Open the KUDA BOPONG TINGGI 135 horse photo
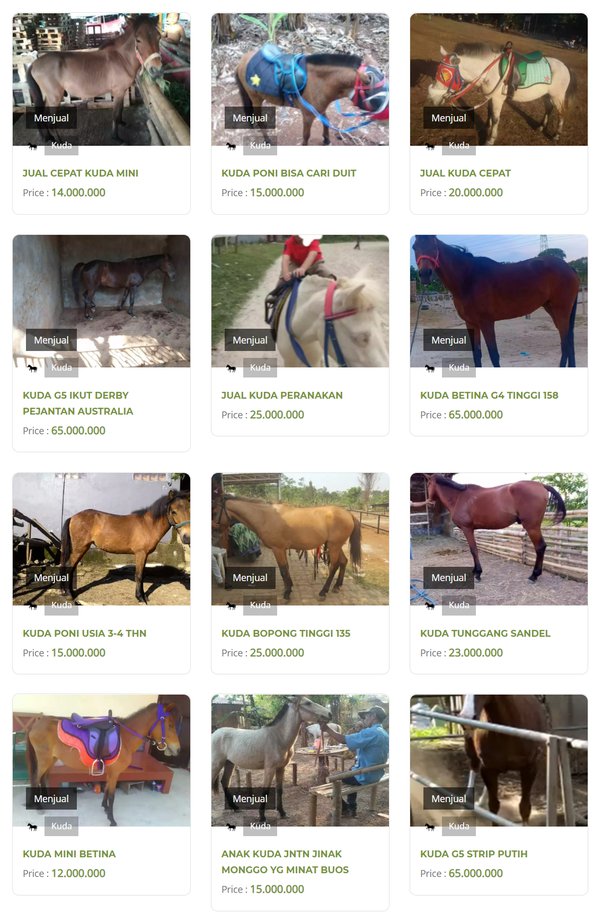This screenshot has width=602, height=913. 300,539
